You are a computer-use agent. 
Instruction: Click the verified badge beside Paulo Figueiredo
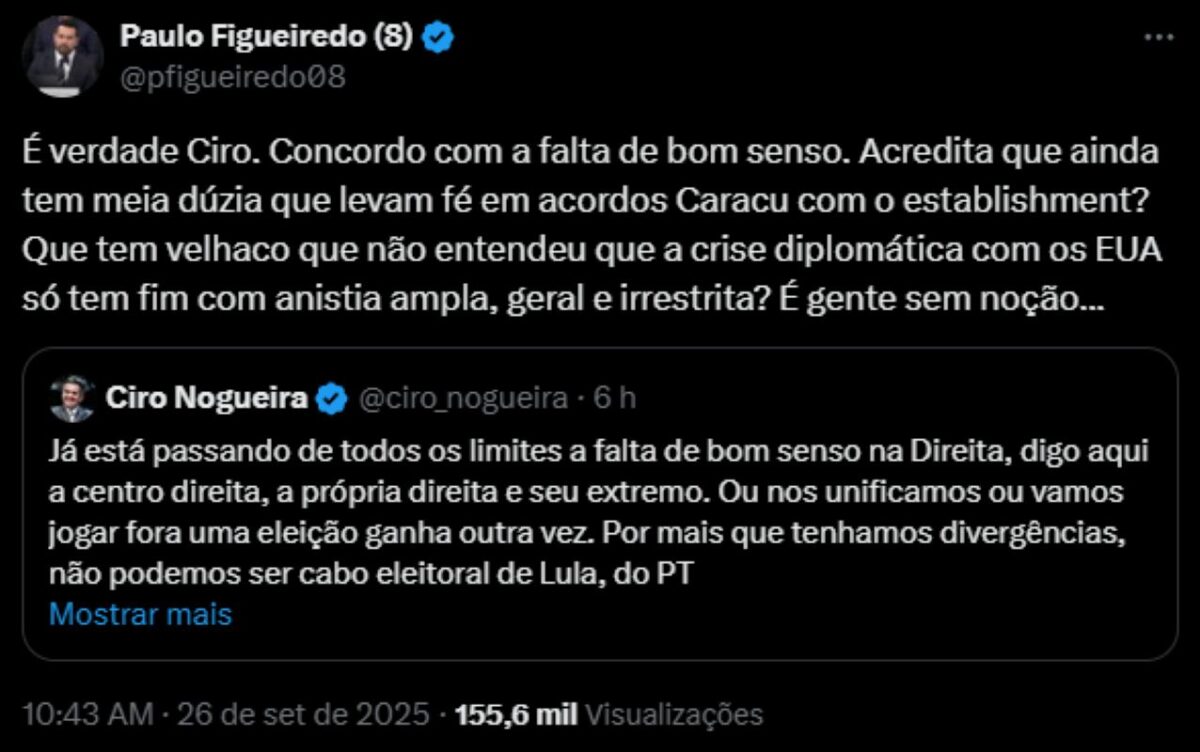pyautogui.click(x=440, y=37)
